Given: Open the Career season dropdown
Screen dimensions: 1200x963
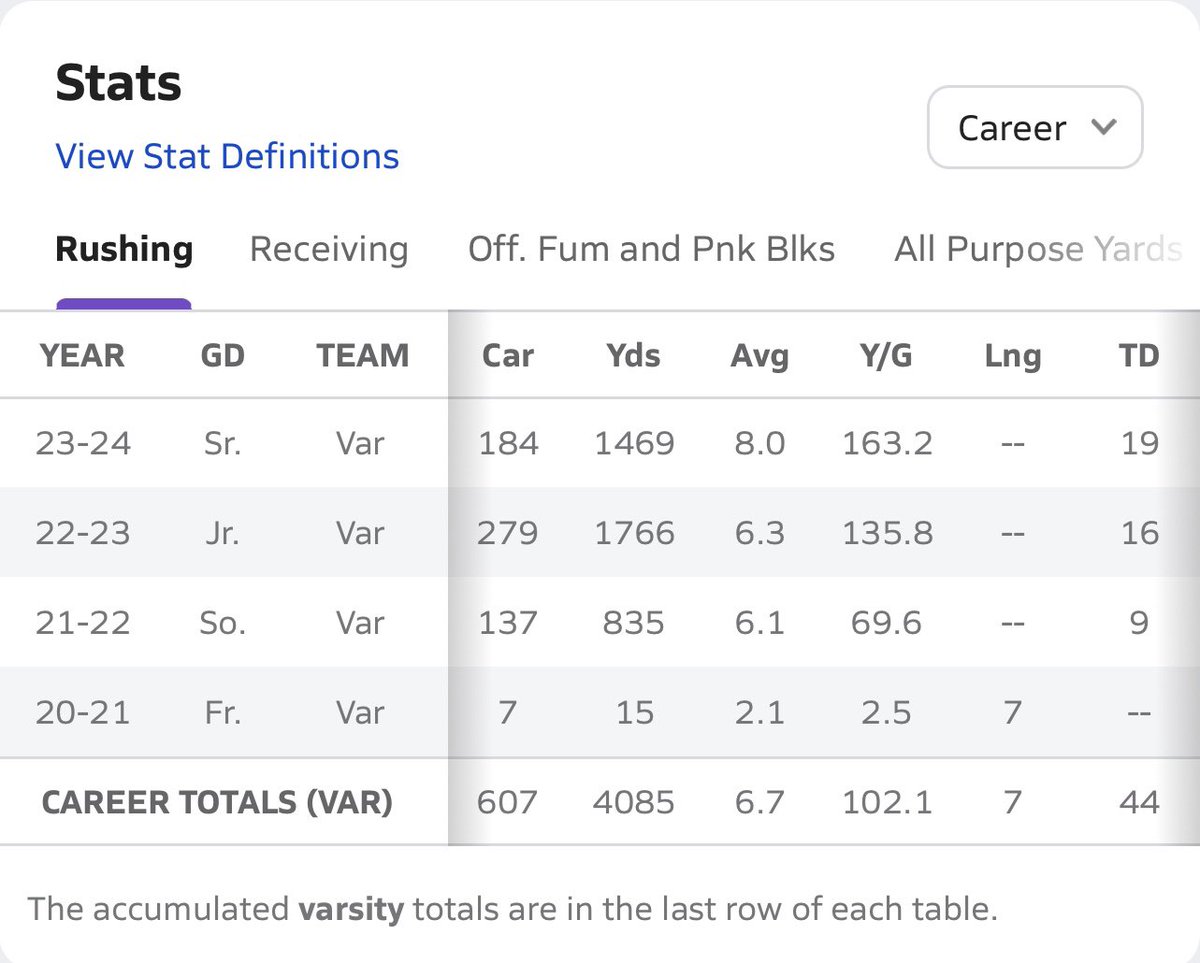Looking at the screenshot, I should [x=1033, y=128].
